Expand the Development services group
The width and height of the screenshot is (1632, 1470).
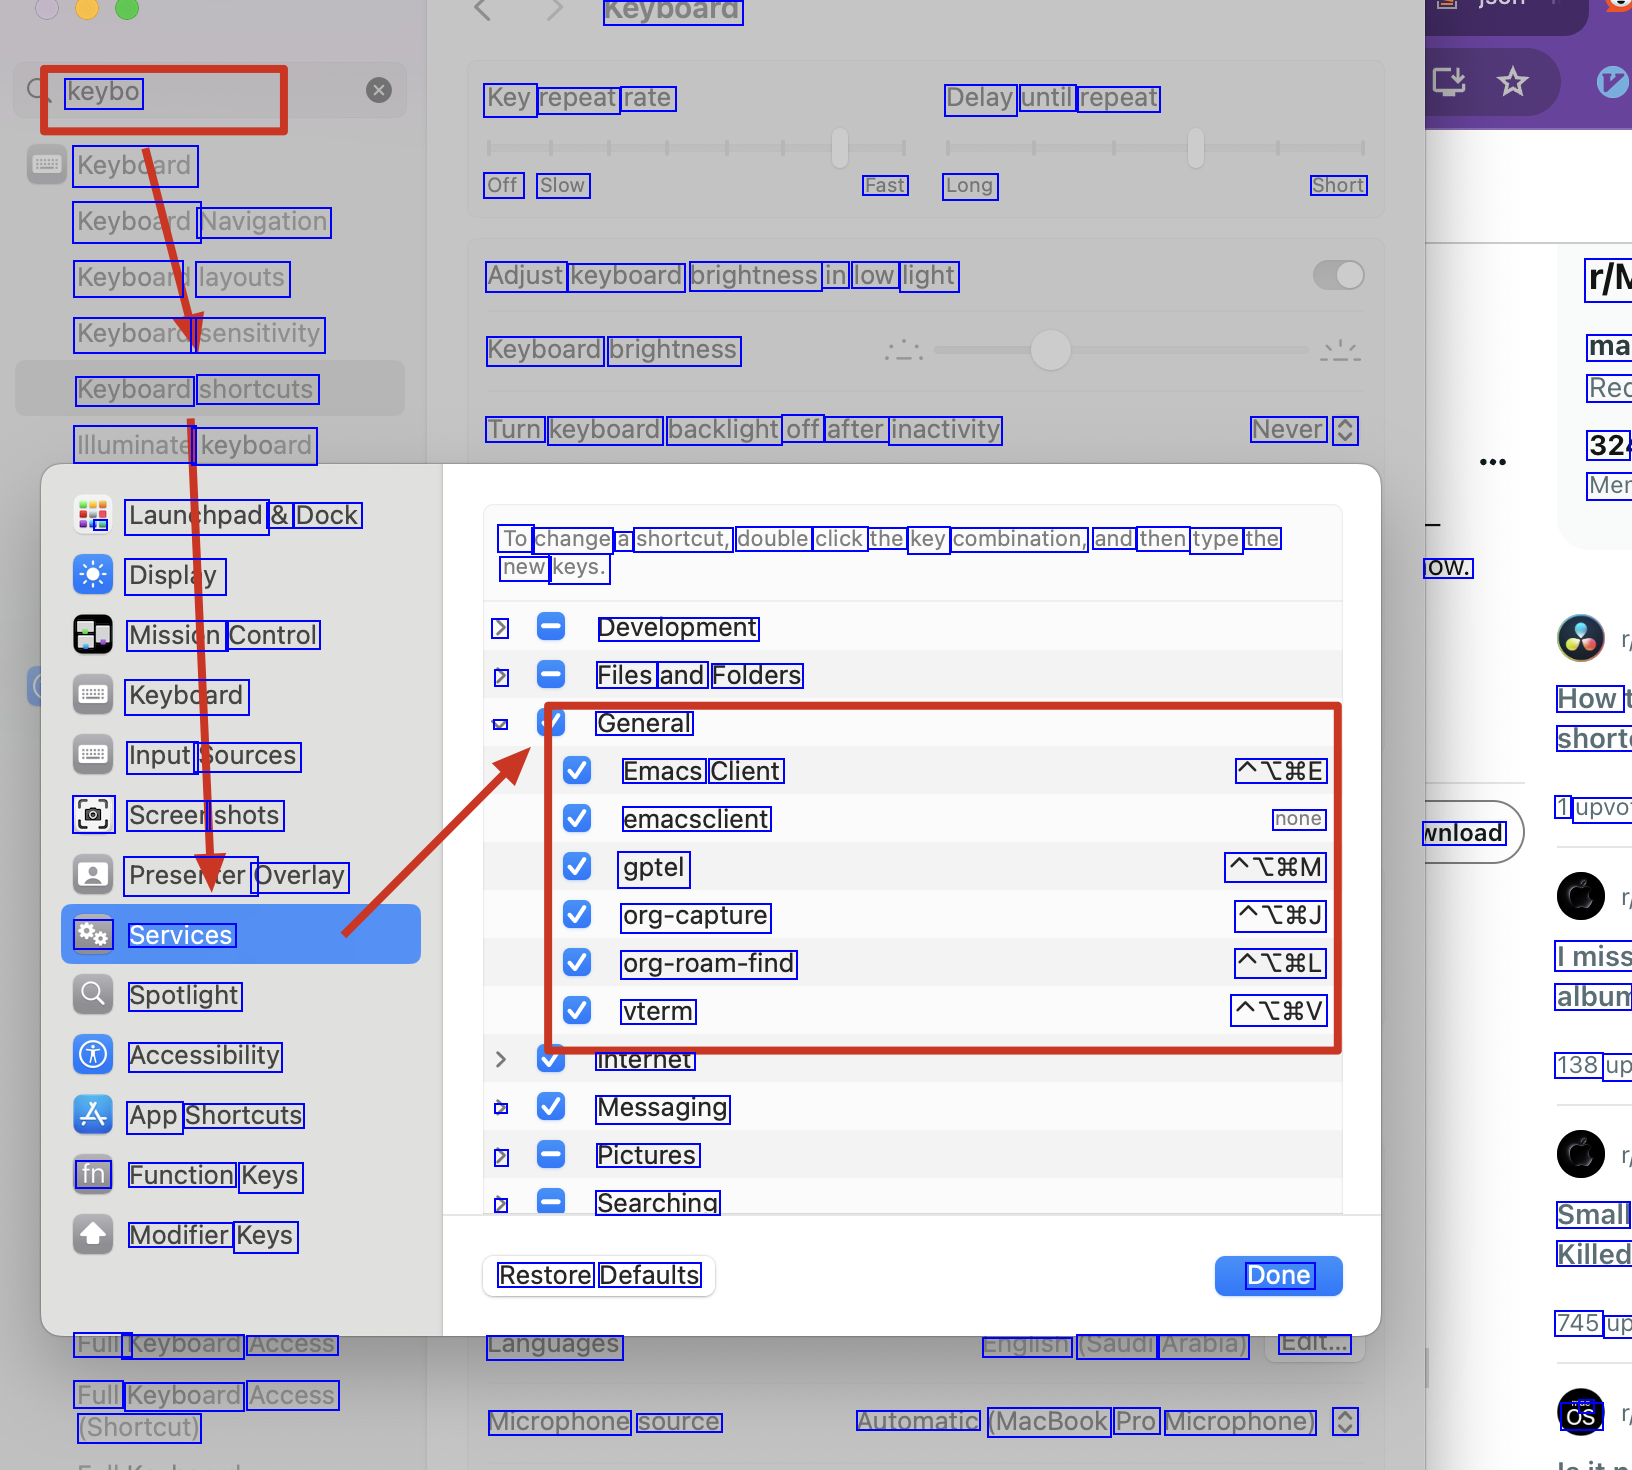(501, 628)
